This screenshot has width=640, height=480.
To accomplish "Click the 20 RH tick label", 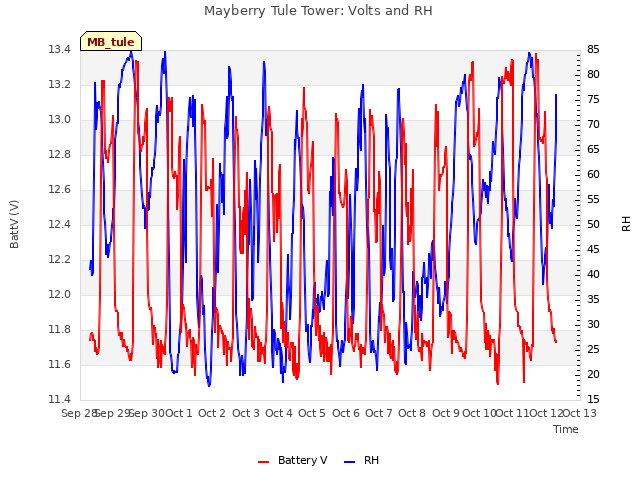I will (x=593, y=374).
